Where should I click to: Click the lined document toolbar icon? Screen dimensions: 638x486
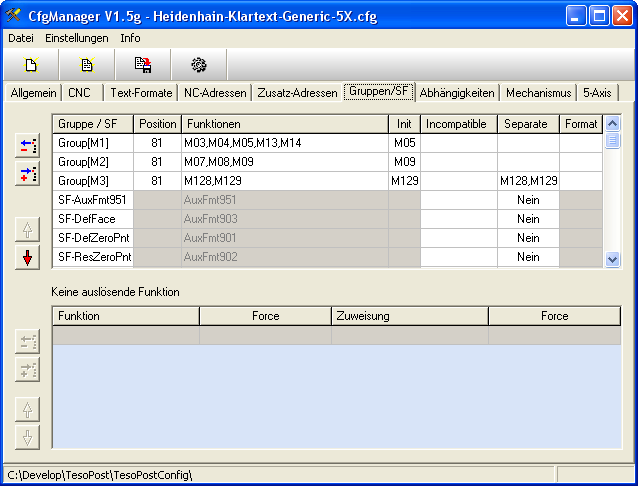(87, 65)
